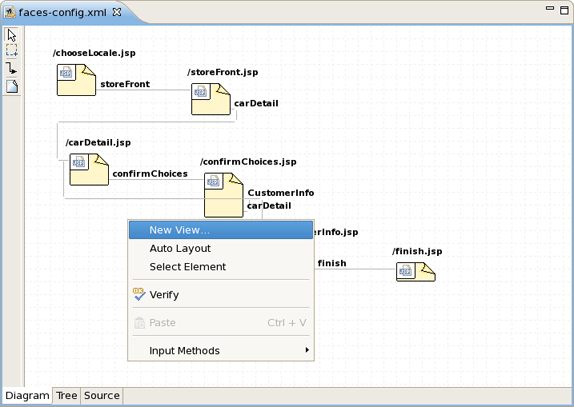This screenshot has height=407, width=574.
Task: Click the storeFront transition label
Action: click(x=125, y=84)
